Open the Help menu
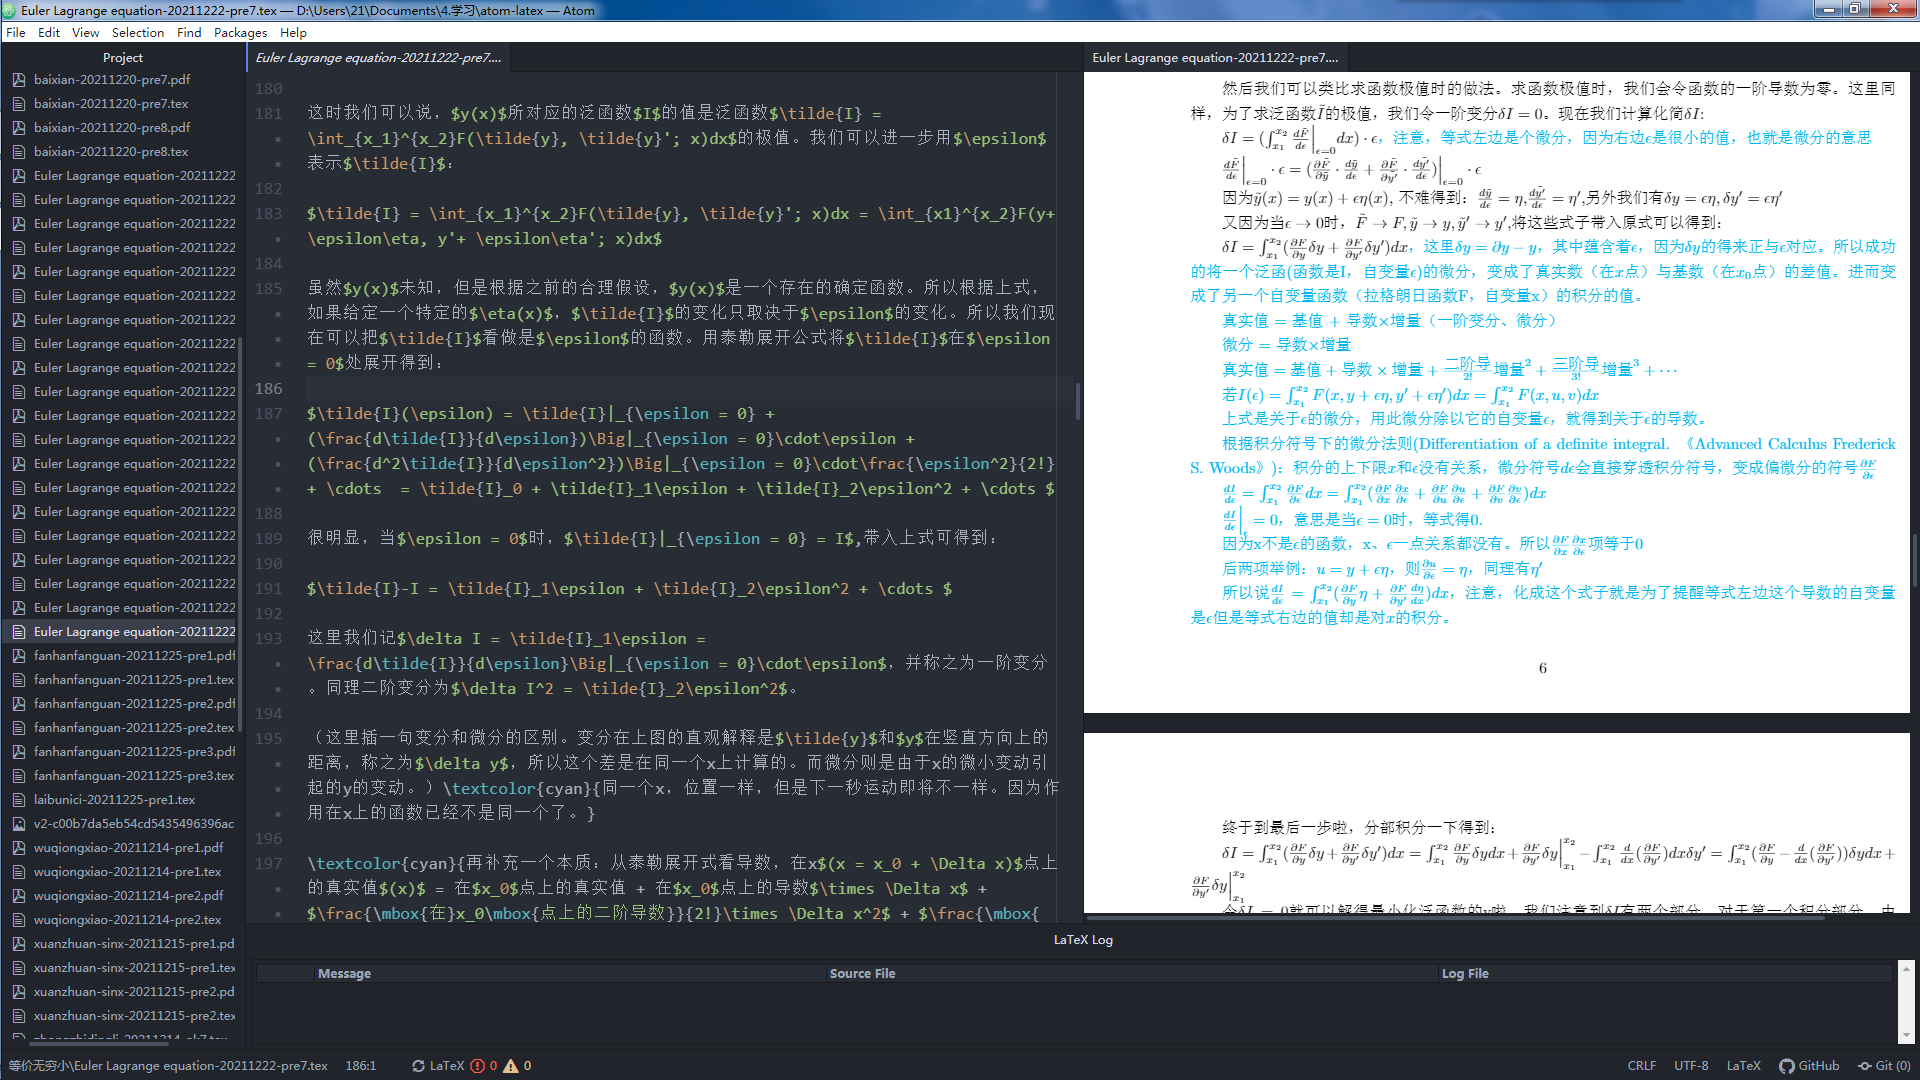 [x=293, y=33]
